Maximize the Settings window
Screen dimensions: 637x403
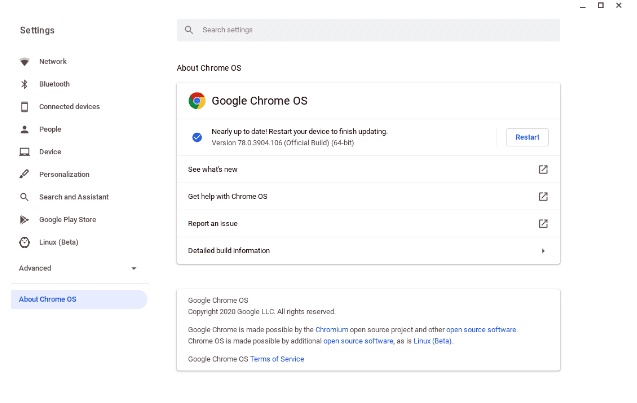pos(600,5)
